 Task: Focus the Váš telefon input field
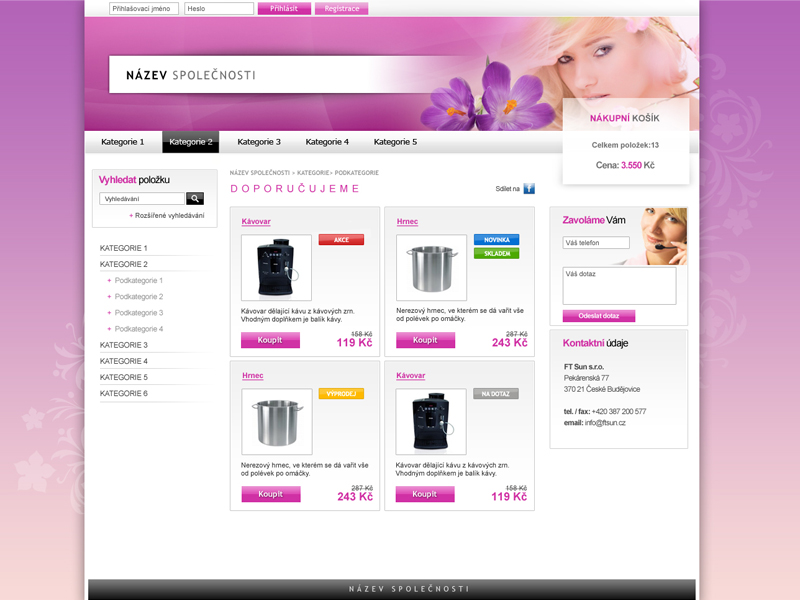point(596,243)
